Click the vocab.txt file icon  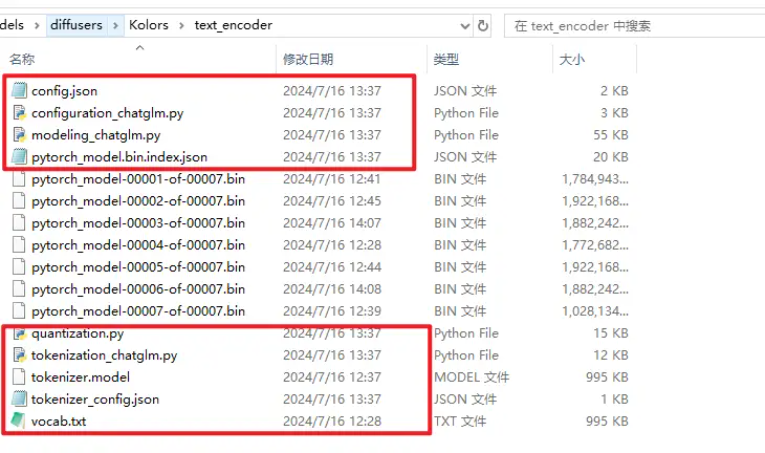point(20,422)
